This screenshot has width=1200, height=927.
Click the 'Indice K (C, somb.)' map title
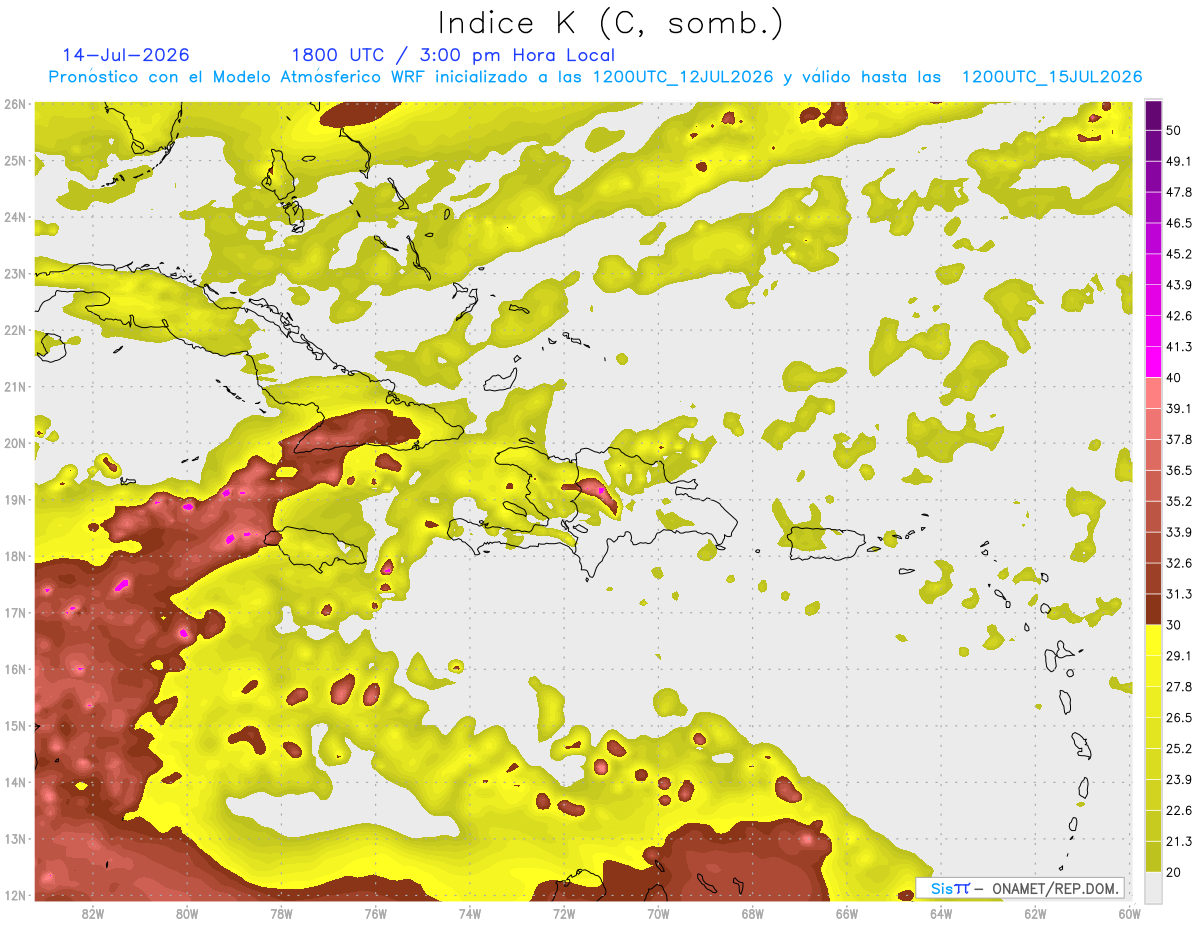click(610, 23)
